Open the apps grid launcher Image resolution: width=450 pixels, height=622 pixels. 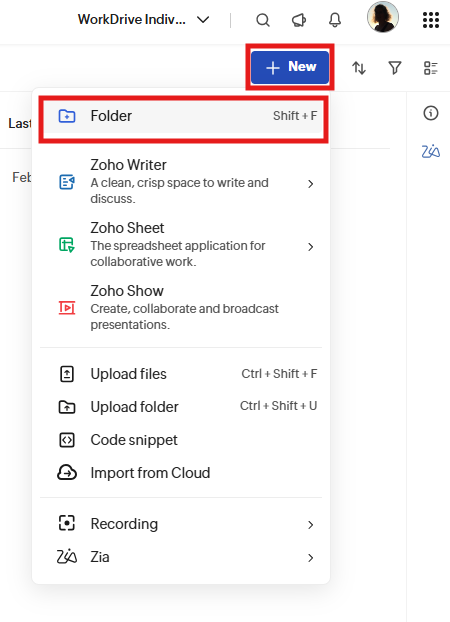tap(431, 19)
